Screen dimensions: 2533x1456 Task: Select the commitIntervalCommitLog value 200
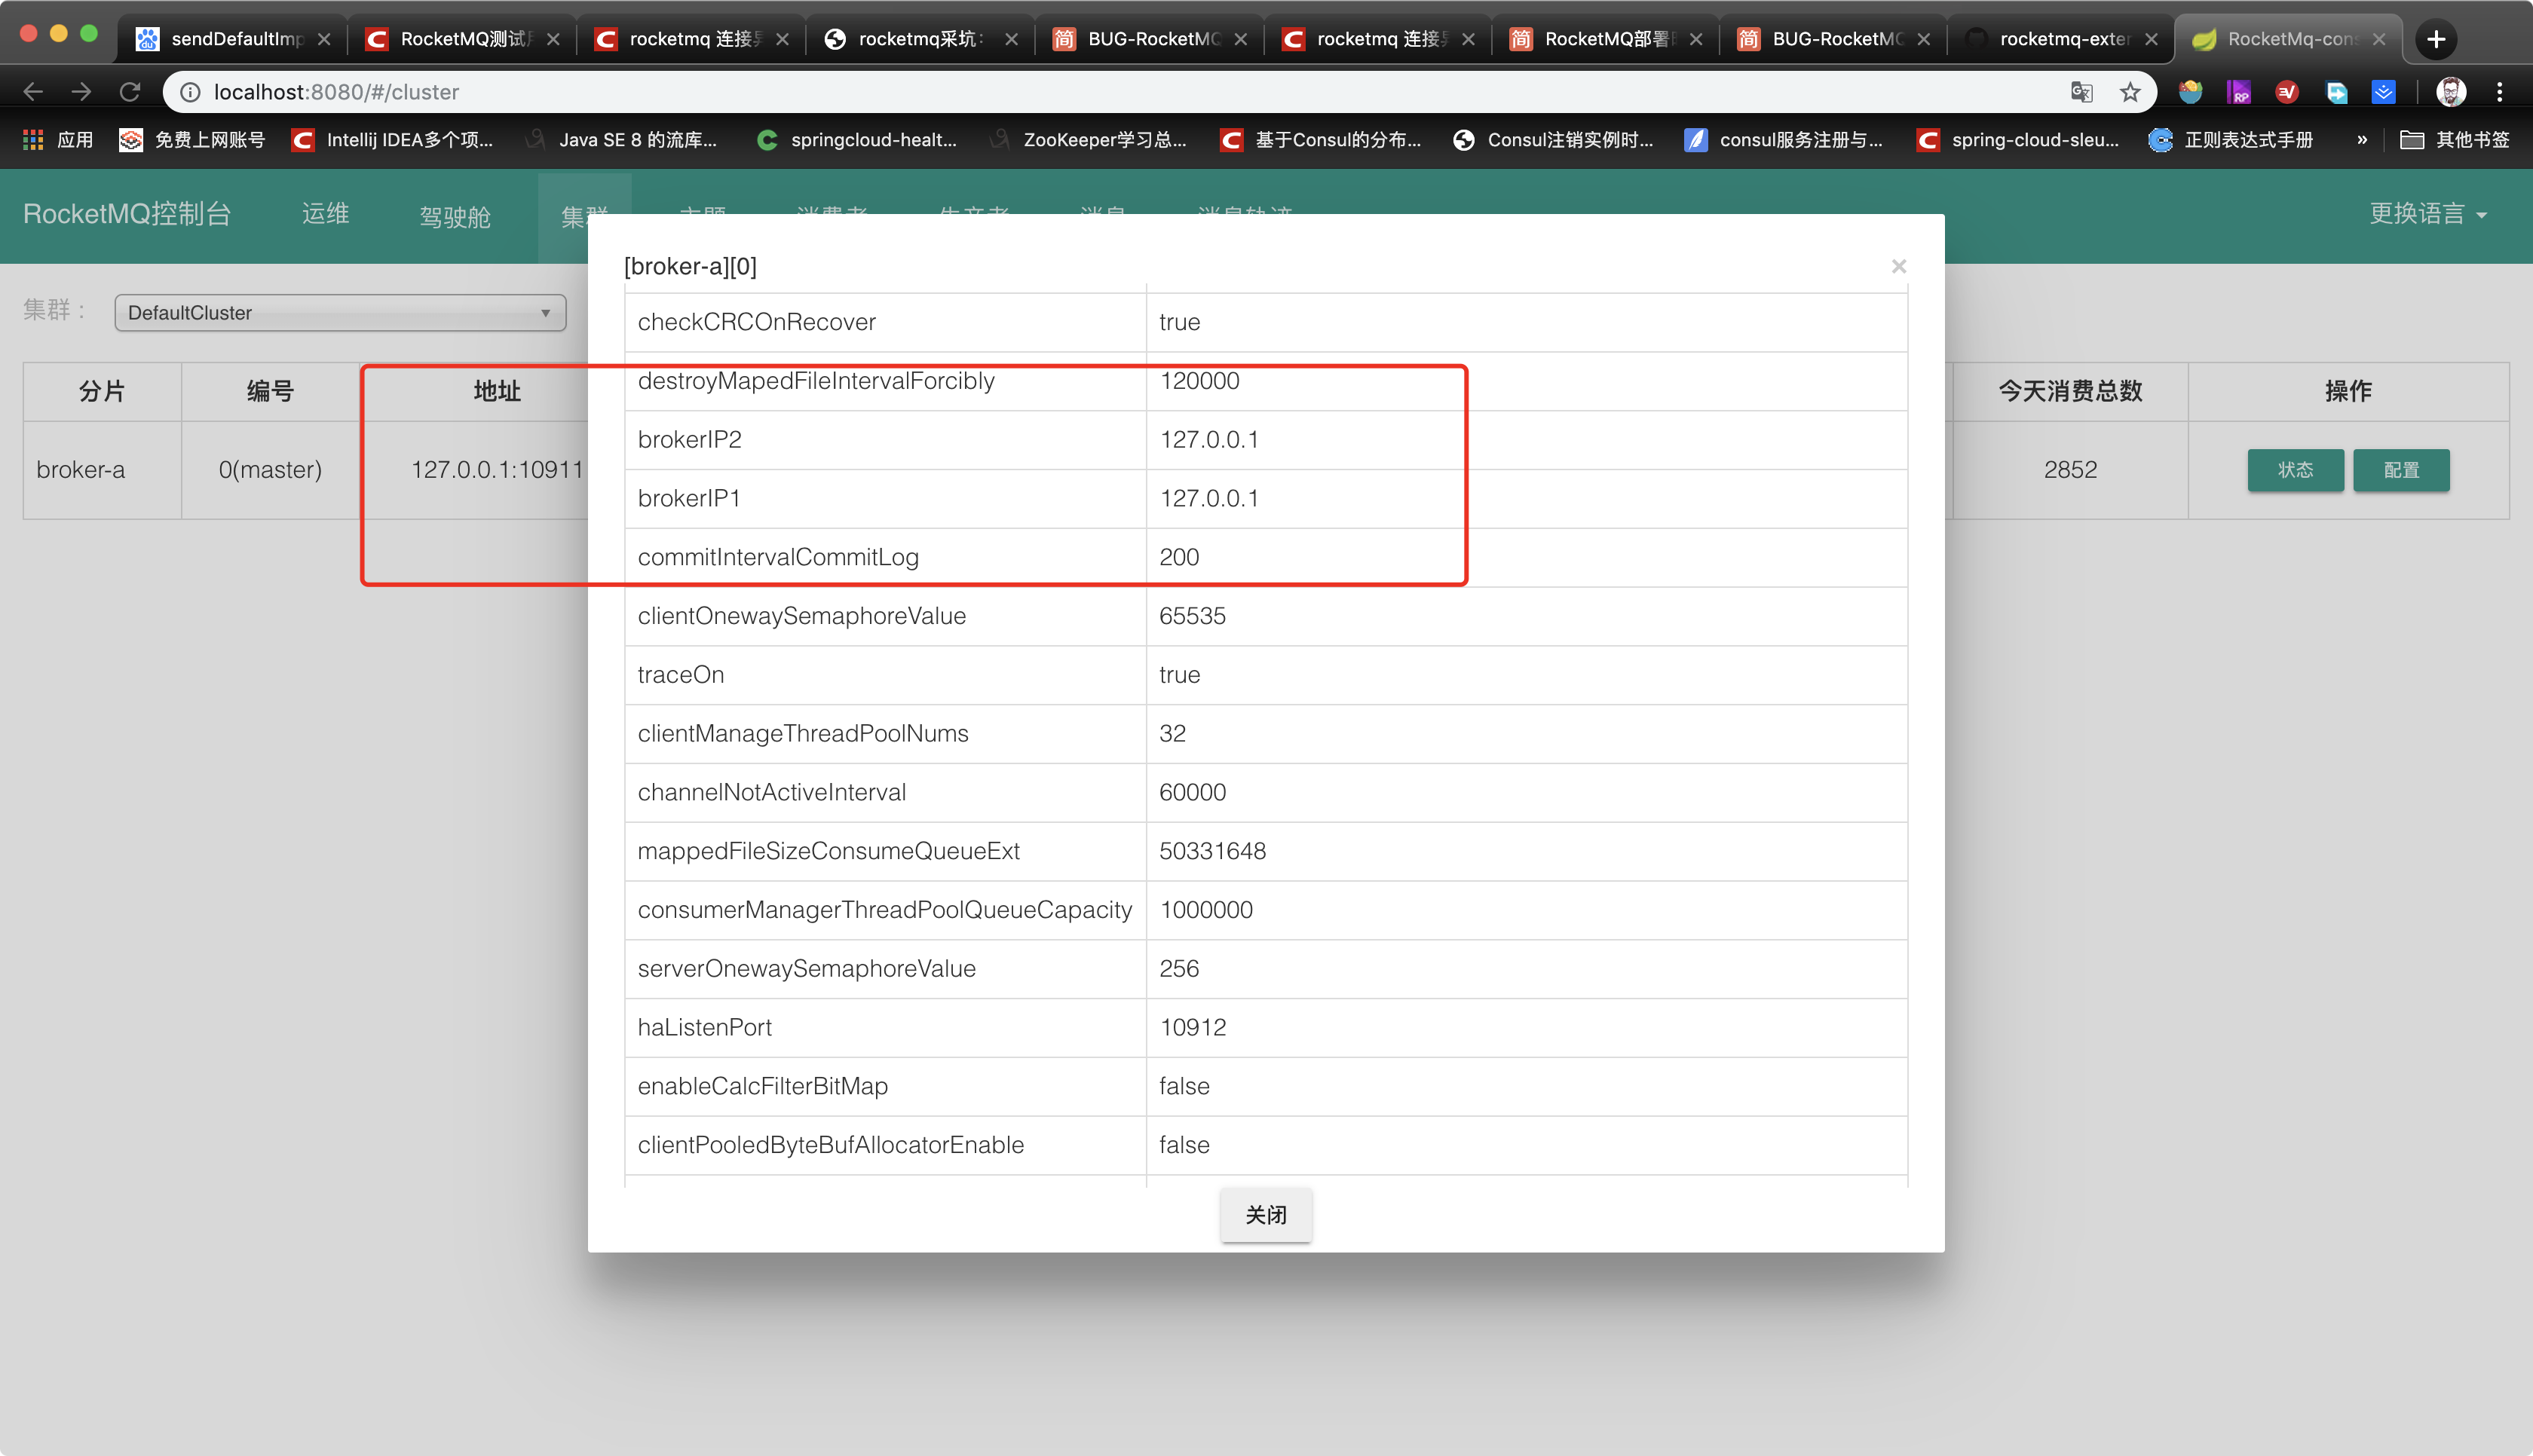tap(1179, 558)
